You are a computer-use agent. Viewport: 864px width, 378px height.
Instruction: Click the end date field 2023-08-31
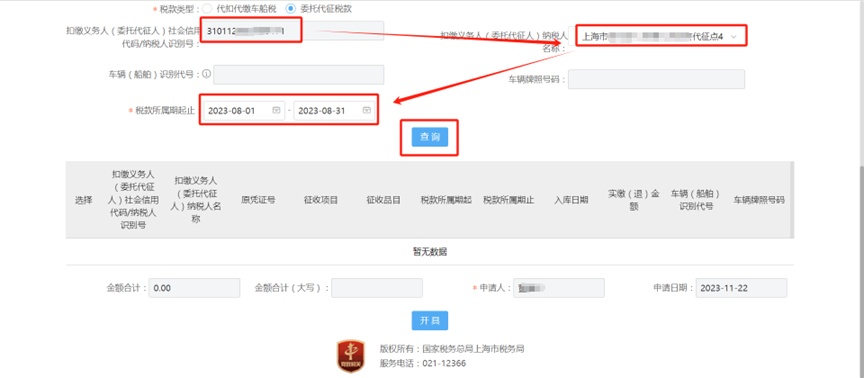pyautogui.click(x=334, y=111)
